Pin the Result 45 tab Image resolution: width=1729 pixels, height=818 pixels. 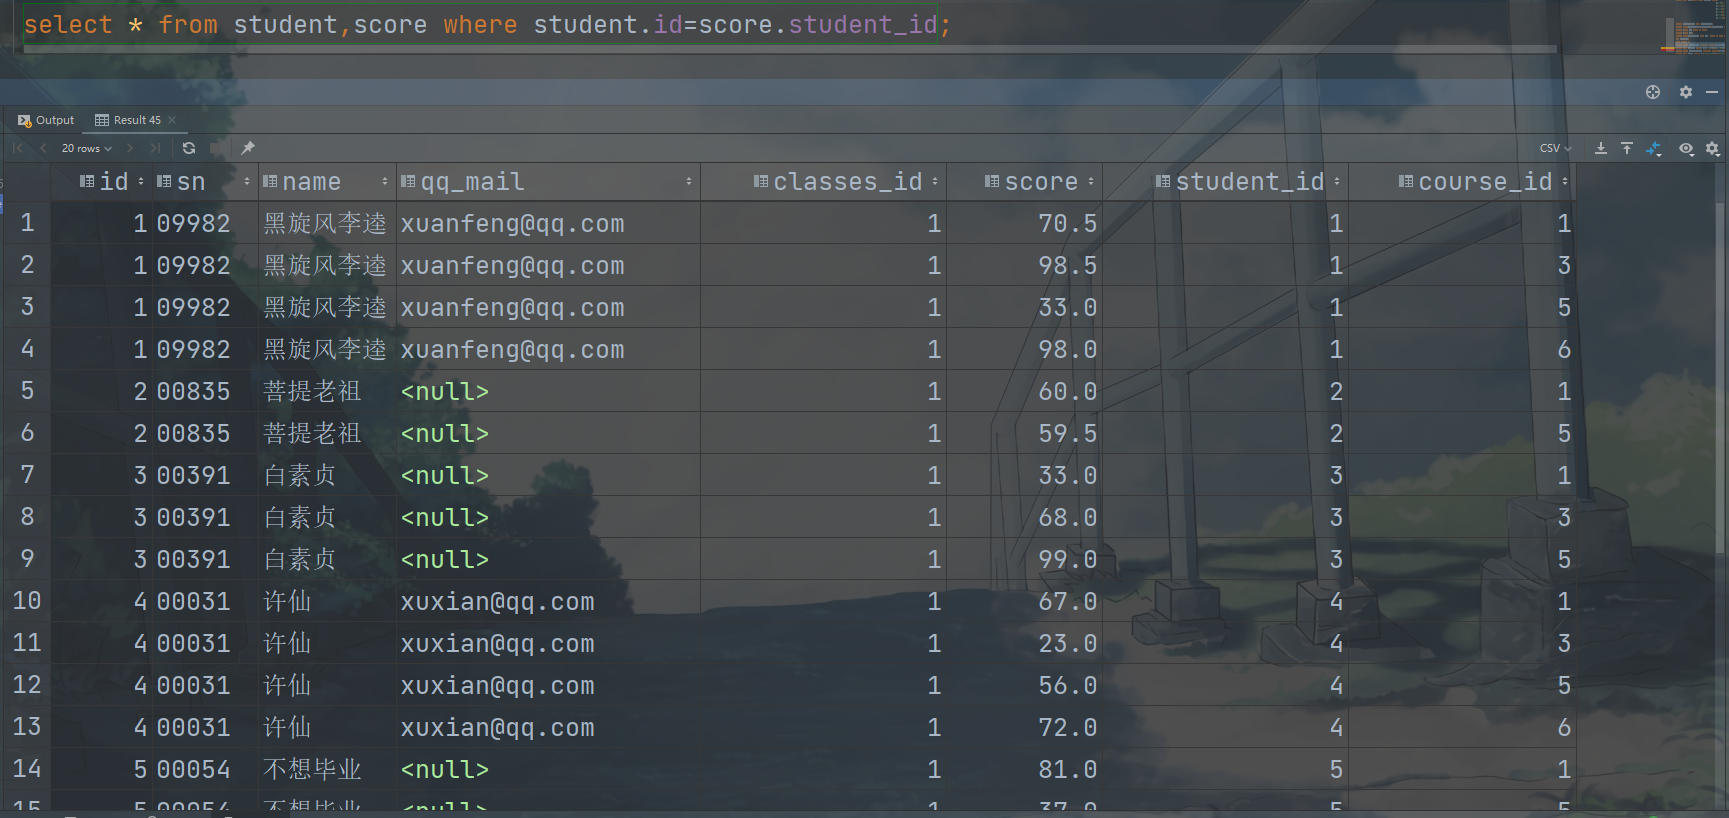[248, 148]
